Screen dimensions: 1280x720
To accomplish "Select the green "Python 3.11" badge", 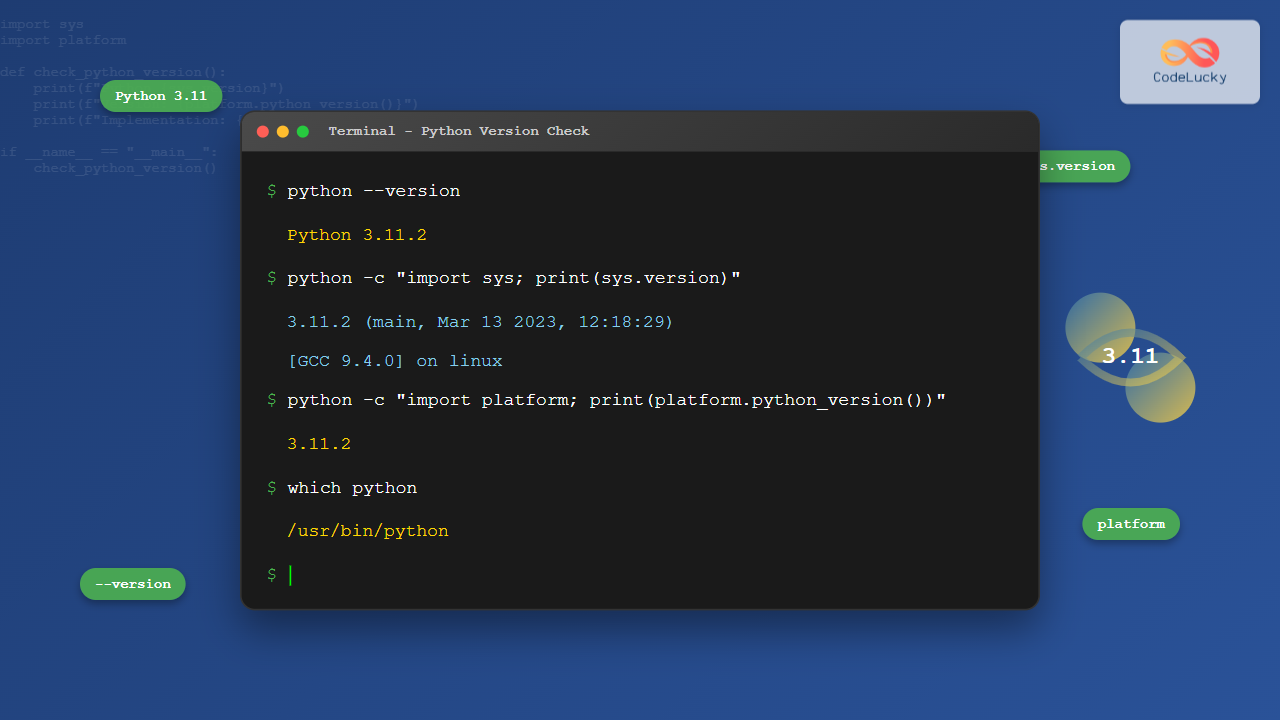I will pos(161,96).
